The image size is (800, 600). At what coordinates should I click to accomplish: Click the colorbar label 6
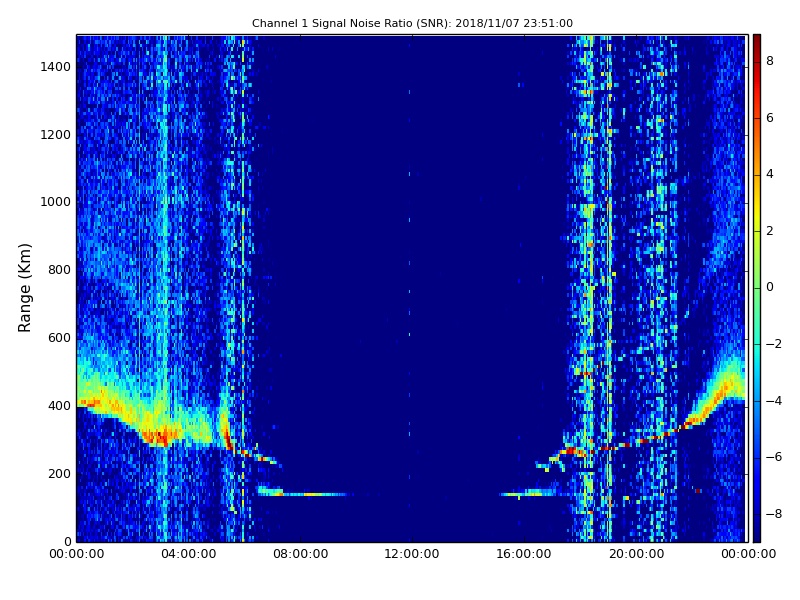tap(770, 118)
